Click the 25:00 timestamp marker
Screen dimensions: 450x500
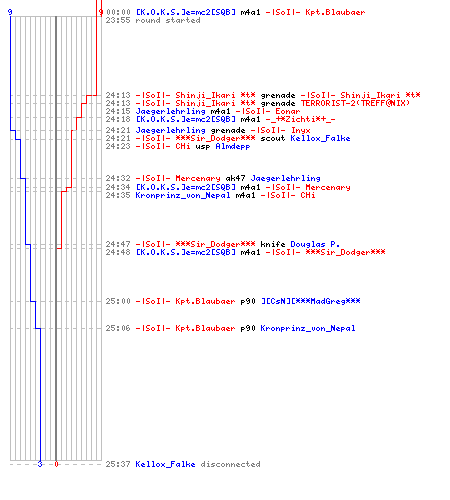pyautogui.click(x=118, y=301)
